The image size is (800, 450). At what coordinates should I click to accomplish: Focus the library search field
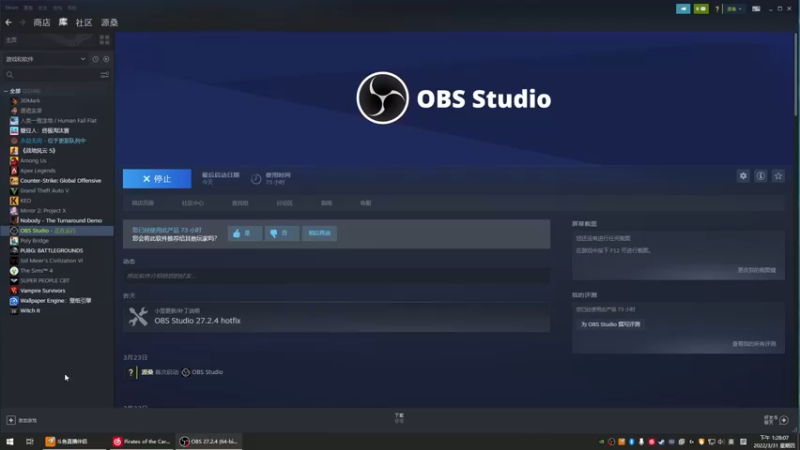[x=51, y=75]
